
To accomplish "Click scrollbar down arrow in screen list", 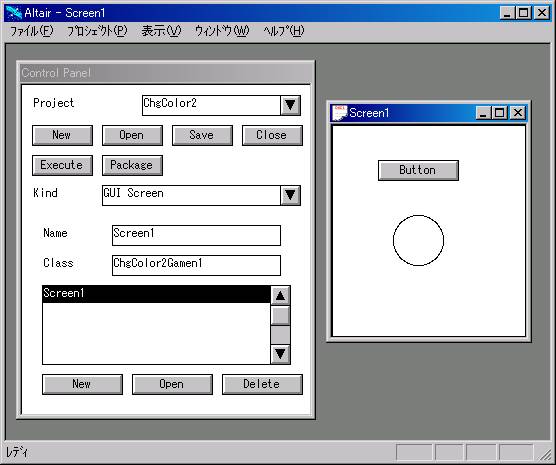I will [280, 354].
